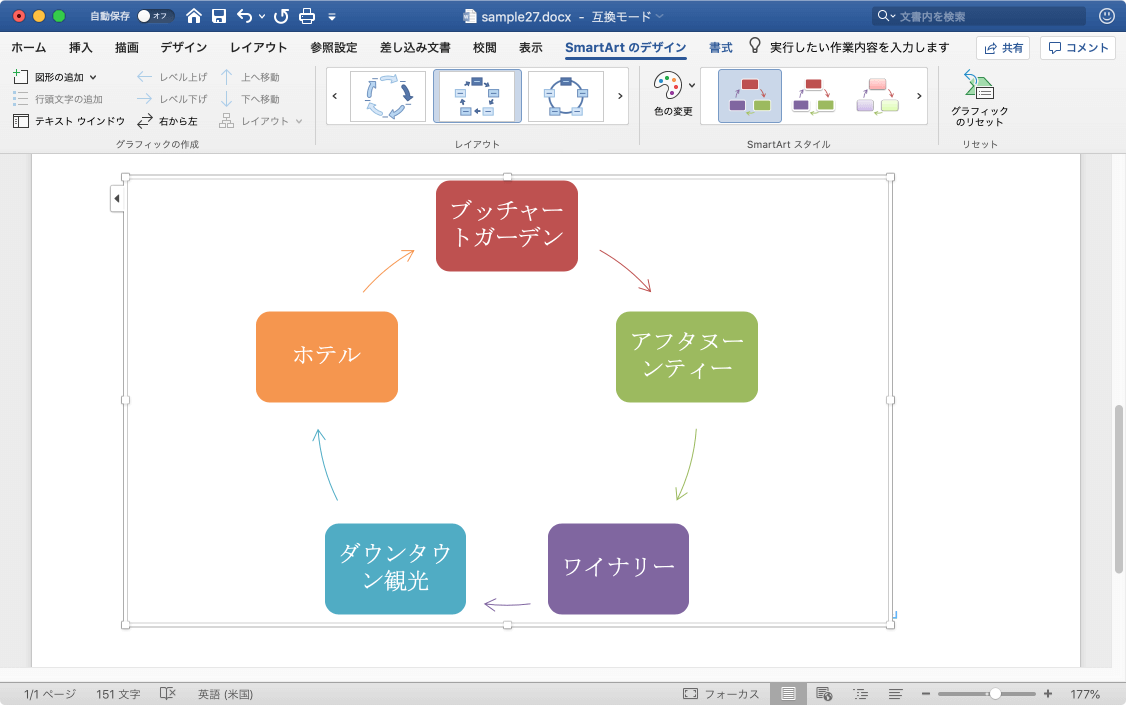Open the undo history dropdown arrow

coord(261,17)
